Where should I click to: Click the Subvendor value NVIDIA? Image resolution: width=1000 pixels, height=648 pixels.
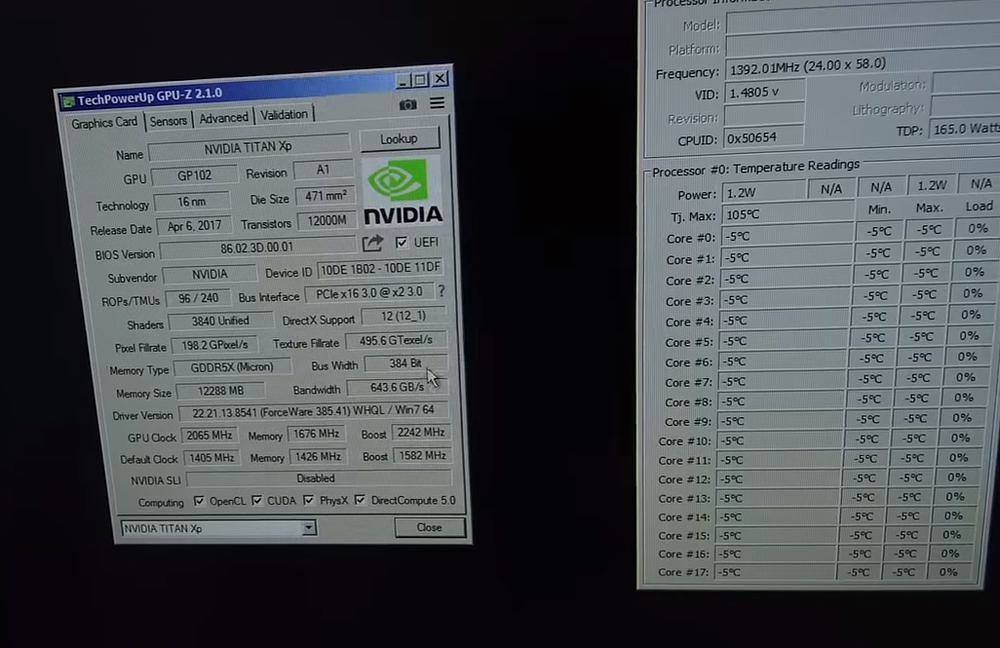click(210, 274)
